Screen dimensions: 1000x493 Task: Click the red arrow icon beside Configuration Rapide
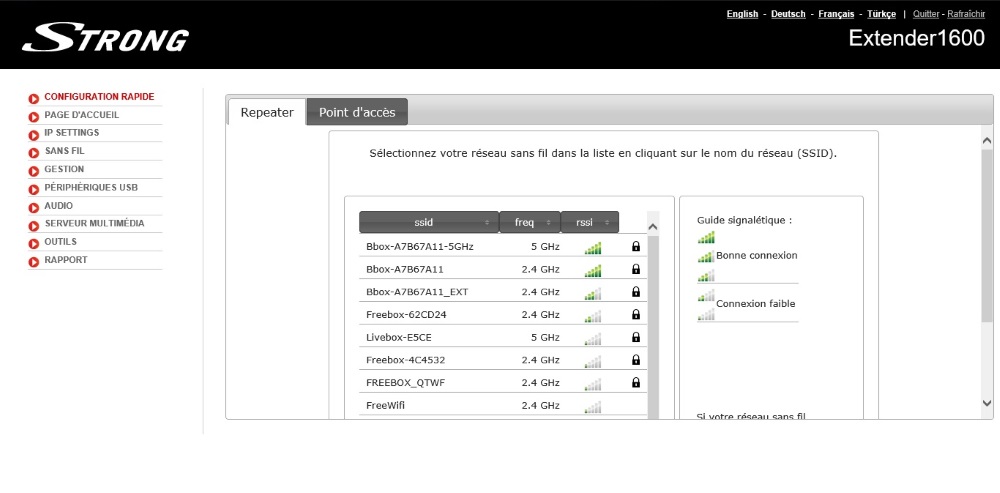click(x=34, y=99)
